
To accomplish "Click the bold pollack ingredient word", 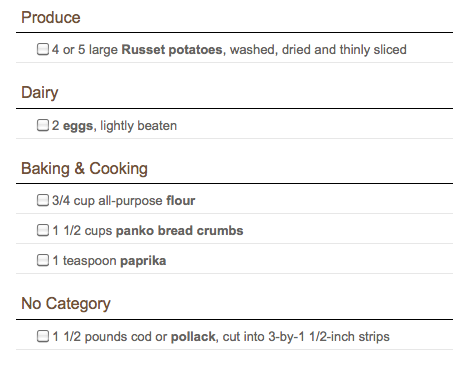I will point(193,337).
